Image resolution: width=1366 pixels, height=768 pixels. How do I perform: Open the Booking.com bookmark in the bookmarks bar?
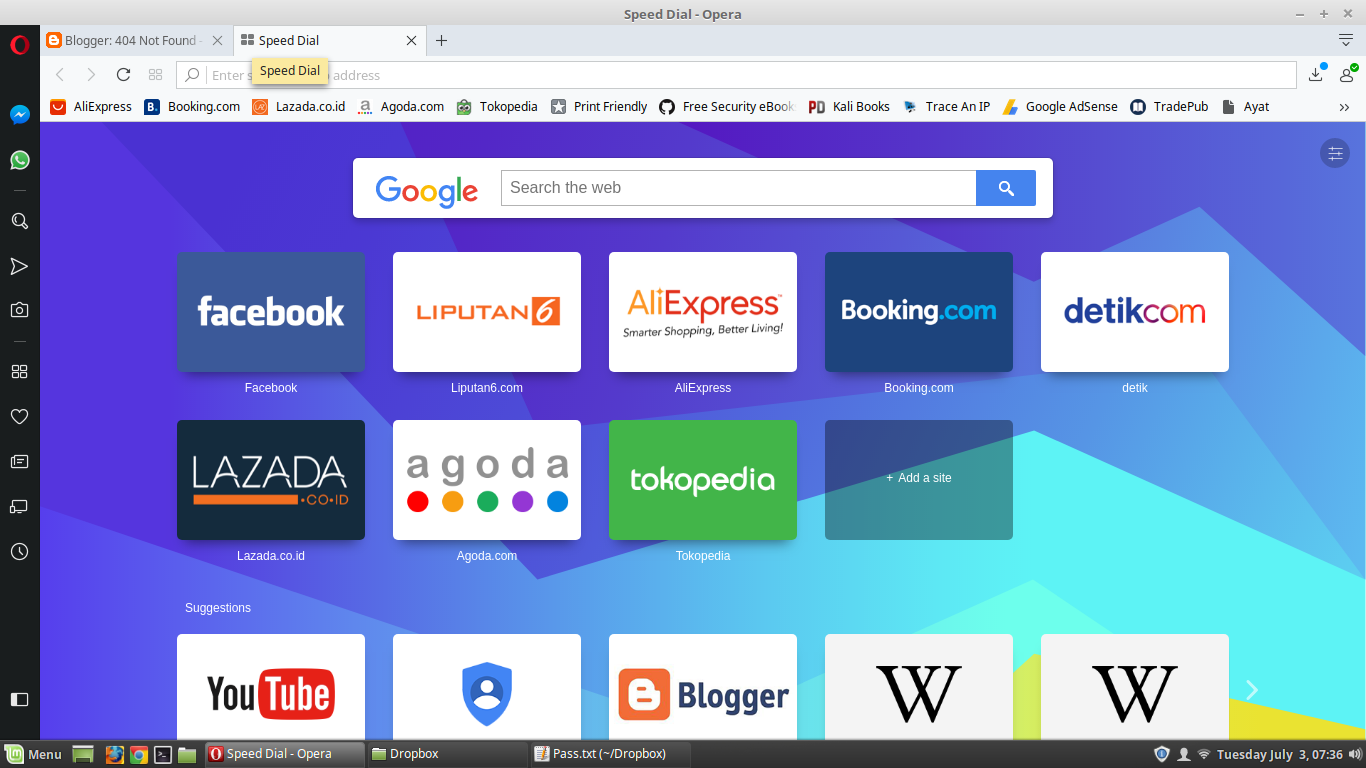pos(192,107)
